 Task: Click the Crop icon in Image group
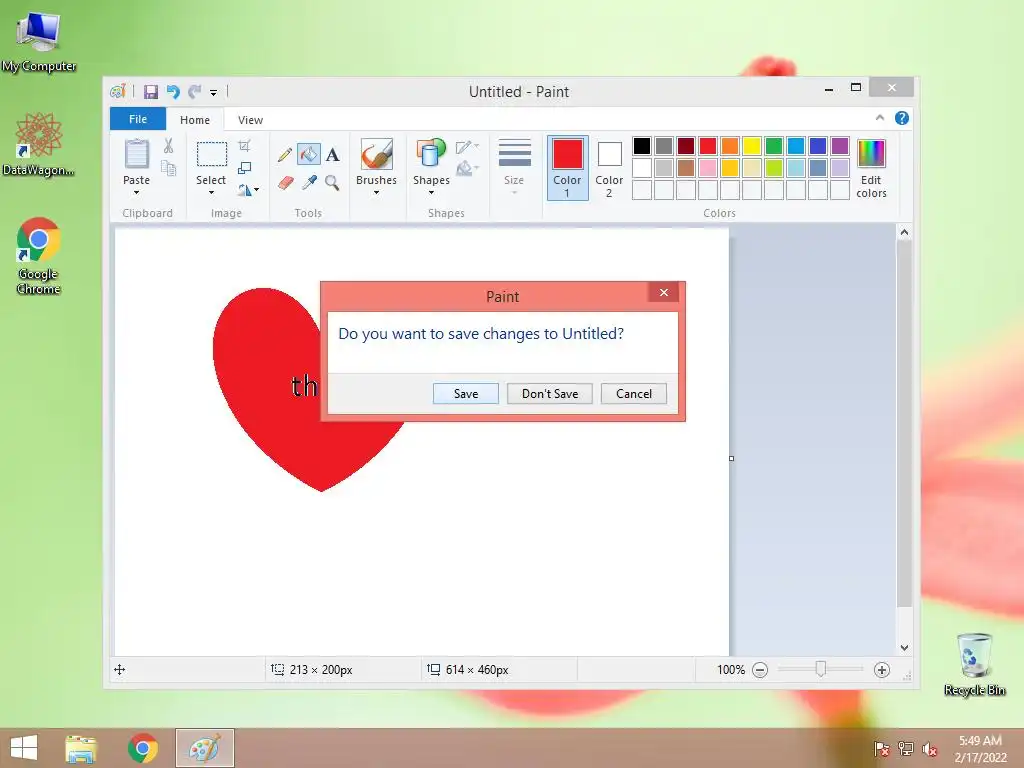click(244, 146)
